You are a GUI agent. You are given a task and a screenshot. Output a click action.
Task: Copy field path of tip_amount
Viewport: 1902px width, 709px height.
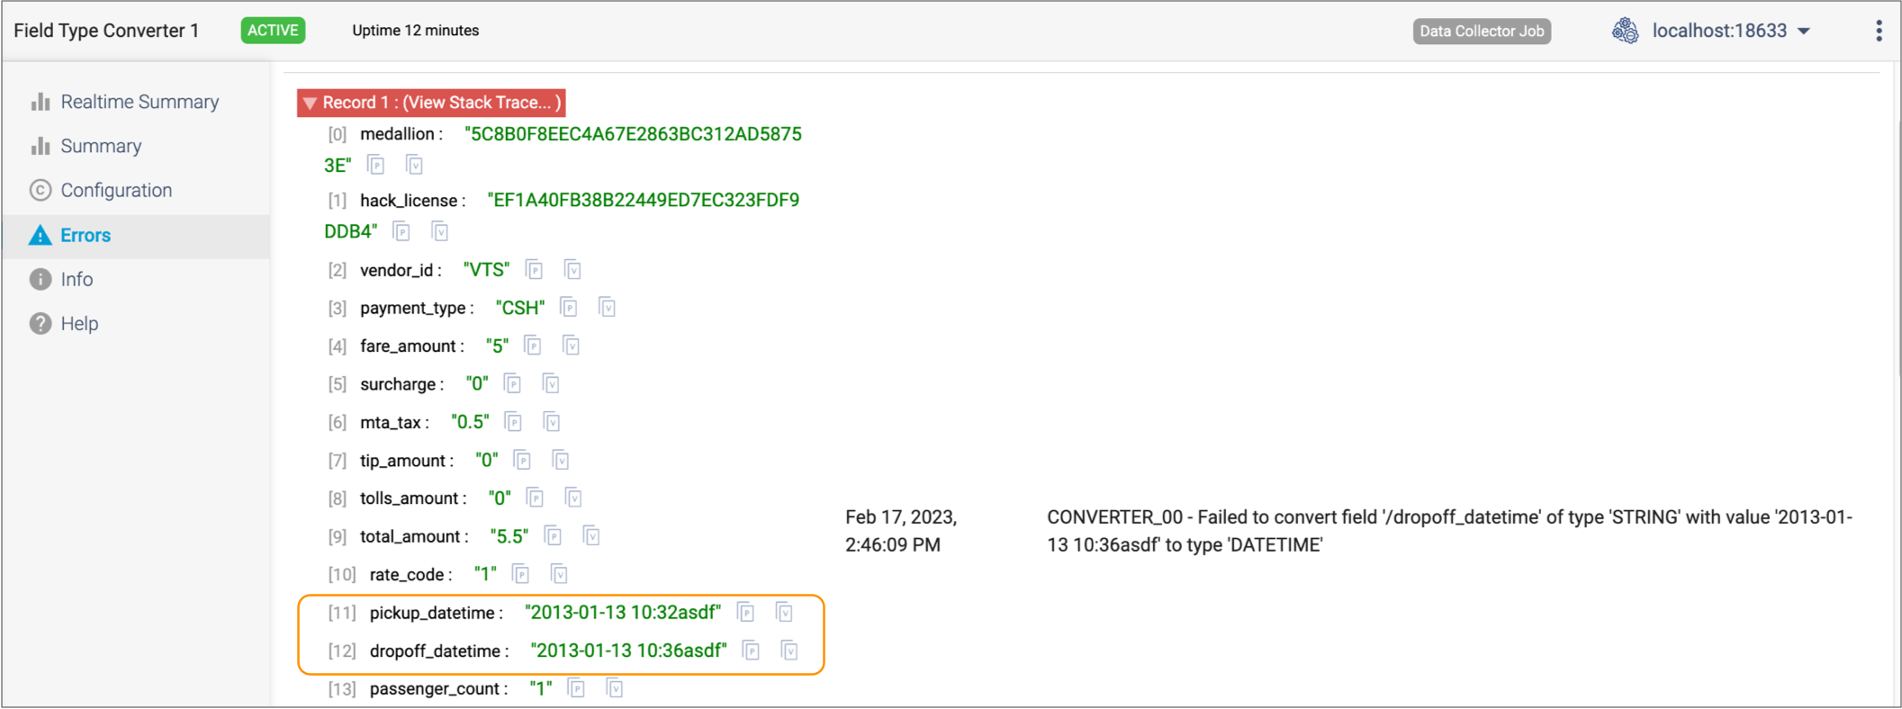(522, 460)
